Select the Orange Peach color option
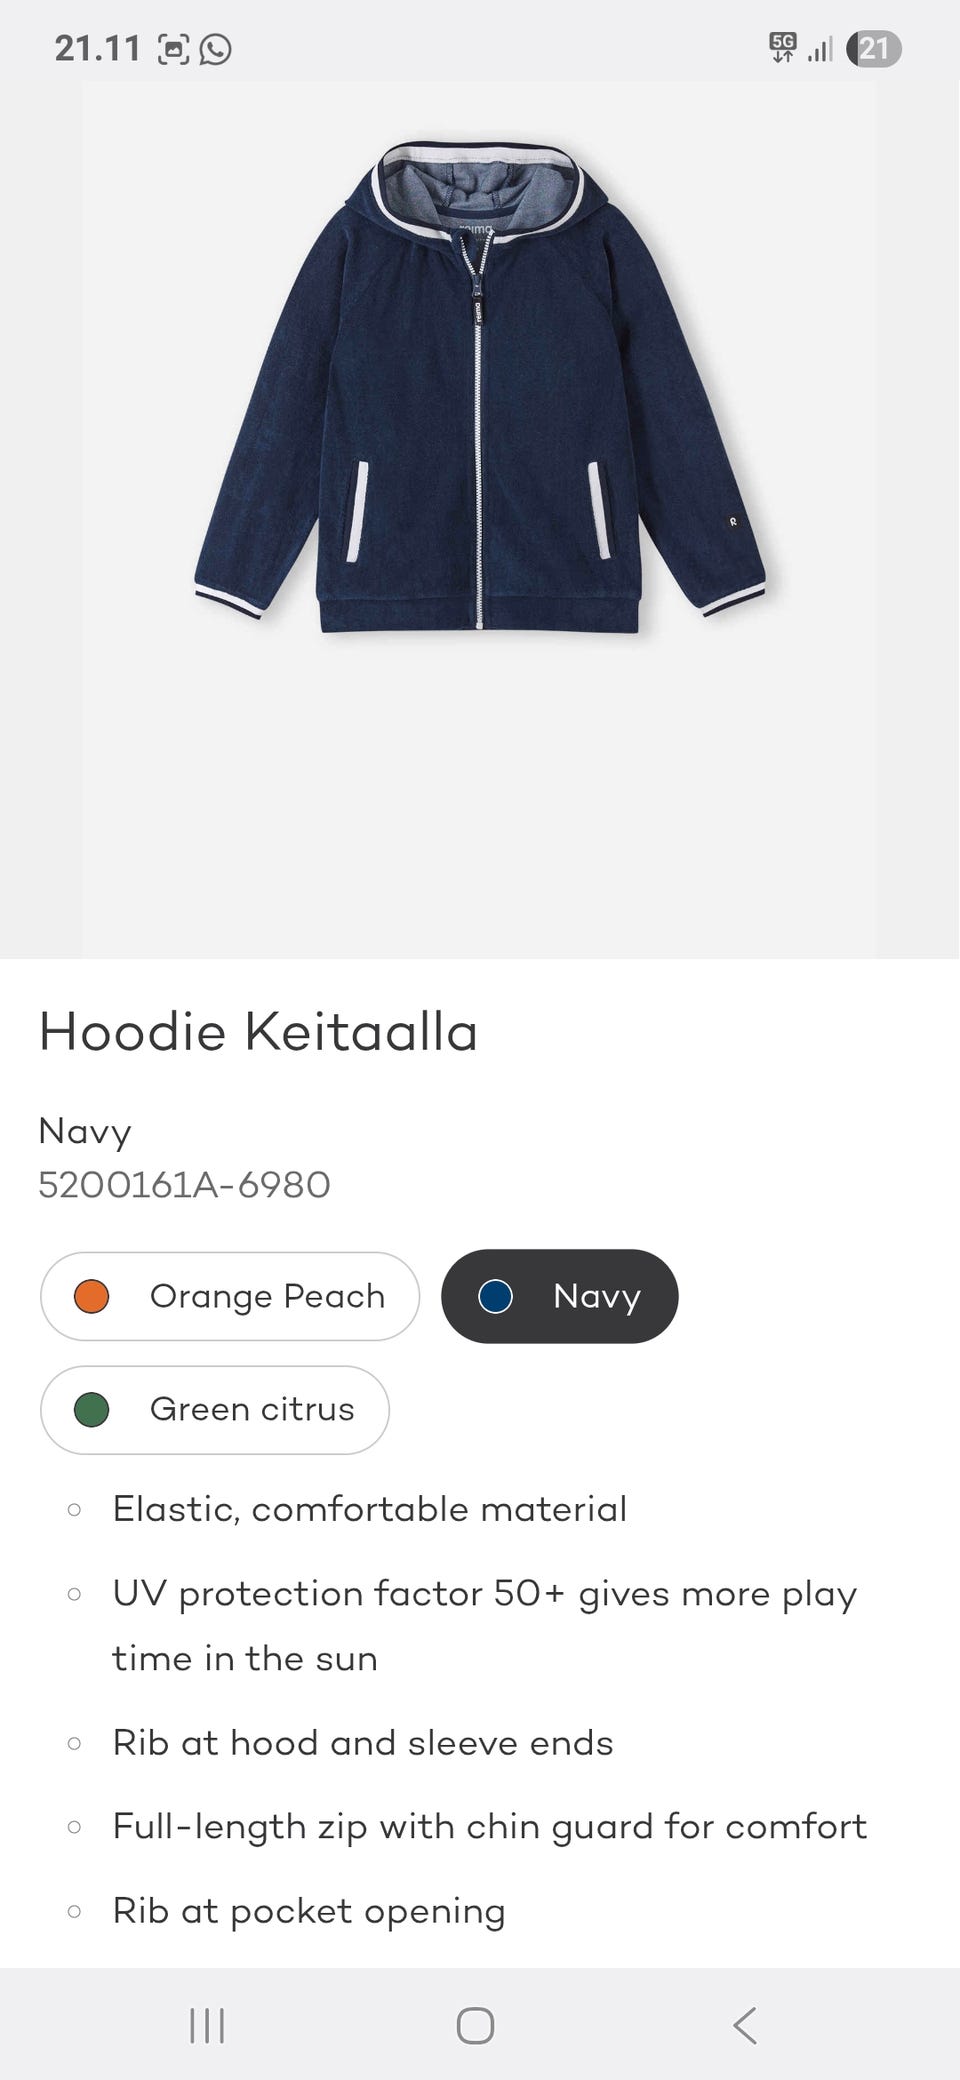960x2080 pixels. [230, 1296]
